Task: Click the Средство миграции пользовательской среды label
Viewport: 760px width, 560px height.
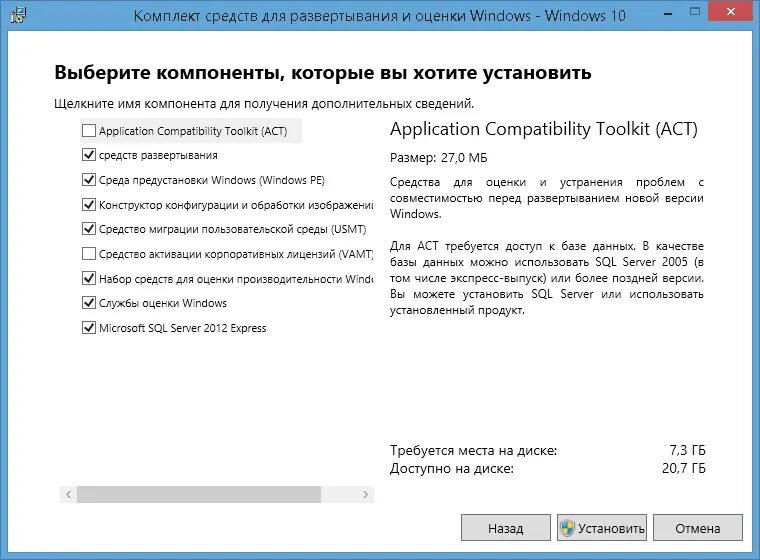Action: pos(233,229)
